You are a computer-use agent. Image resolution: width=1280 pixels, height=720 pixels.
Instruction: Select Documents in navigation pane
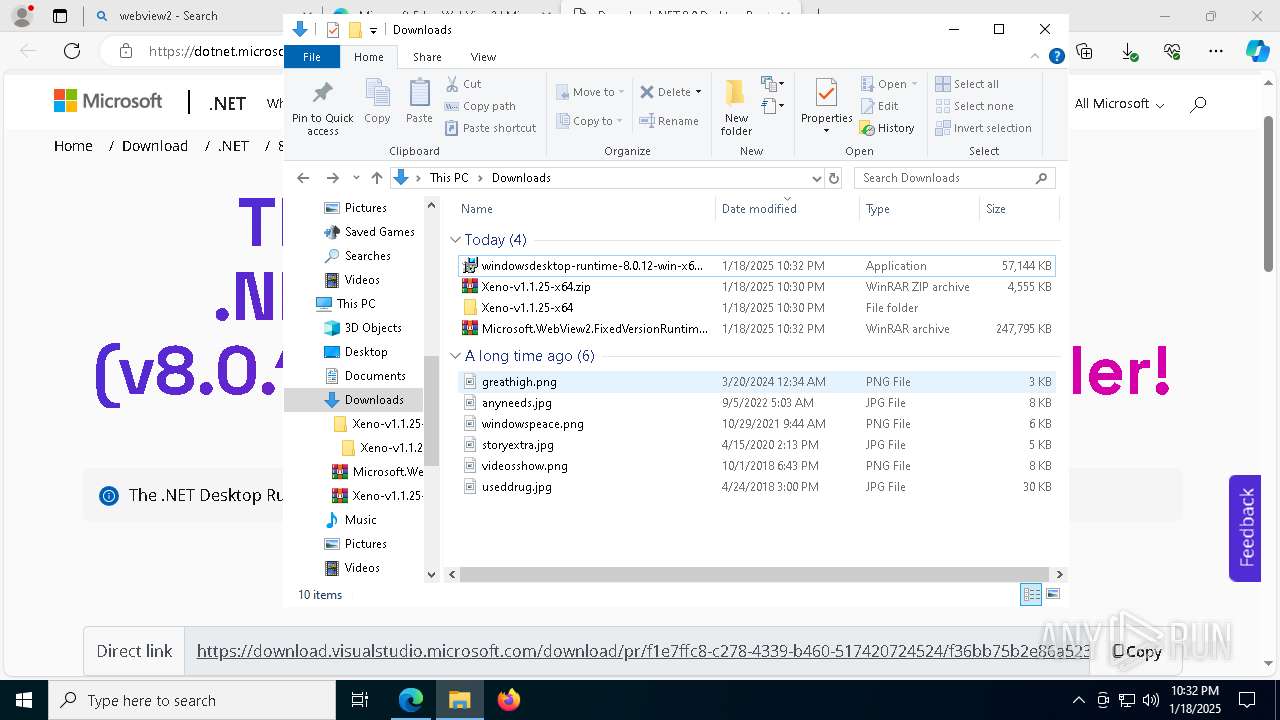coord(365,376)
